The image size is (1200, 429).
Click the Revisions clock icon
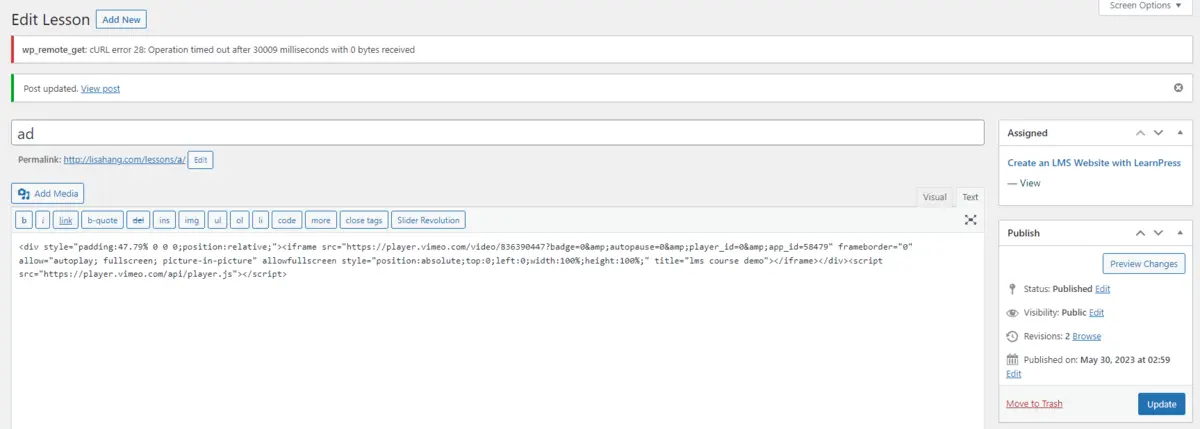point(1012,337)
